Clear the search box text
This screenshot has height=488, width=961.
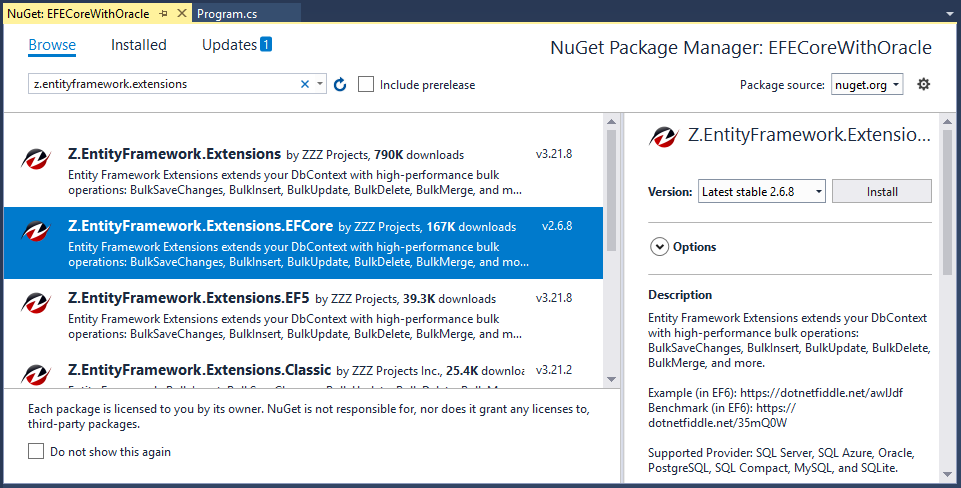pos(305,85)
